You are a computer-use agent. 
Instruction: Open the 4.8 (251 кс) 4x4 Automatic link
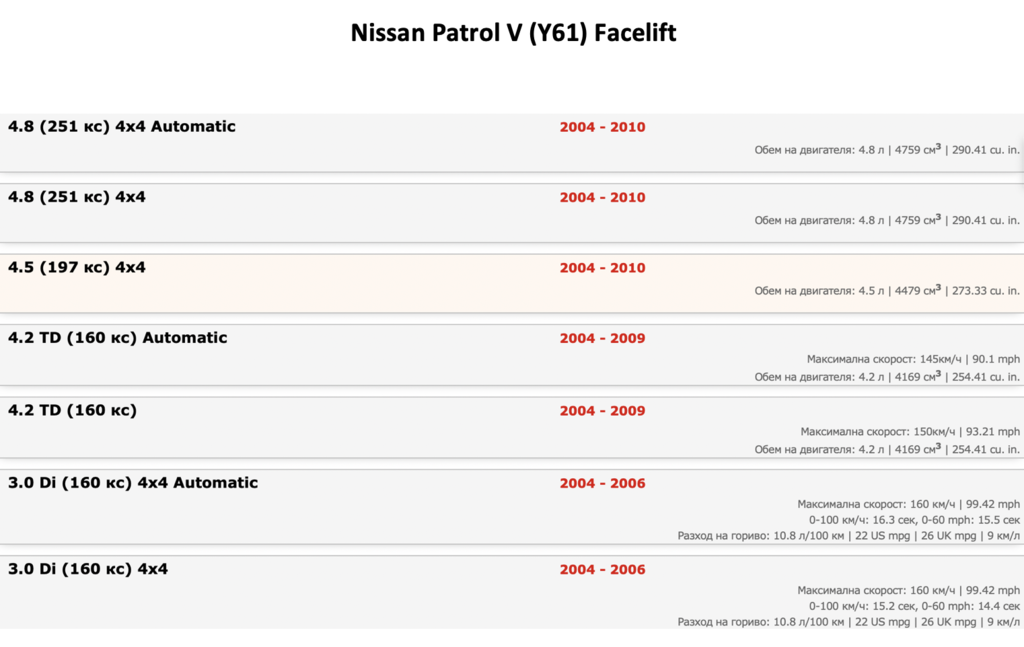point(122,127)
